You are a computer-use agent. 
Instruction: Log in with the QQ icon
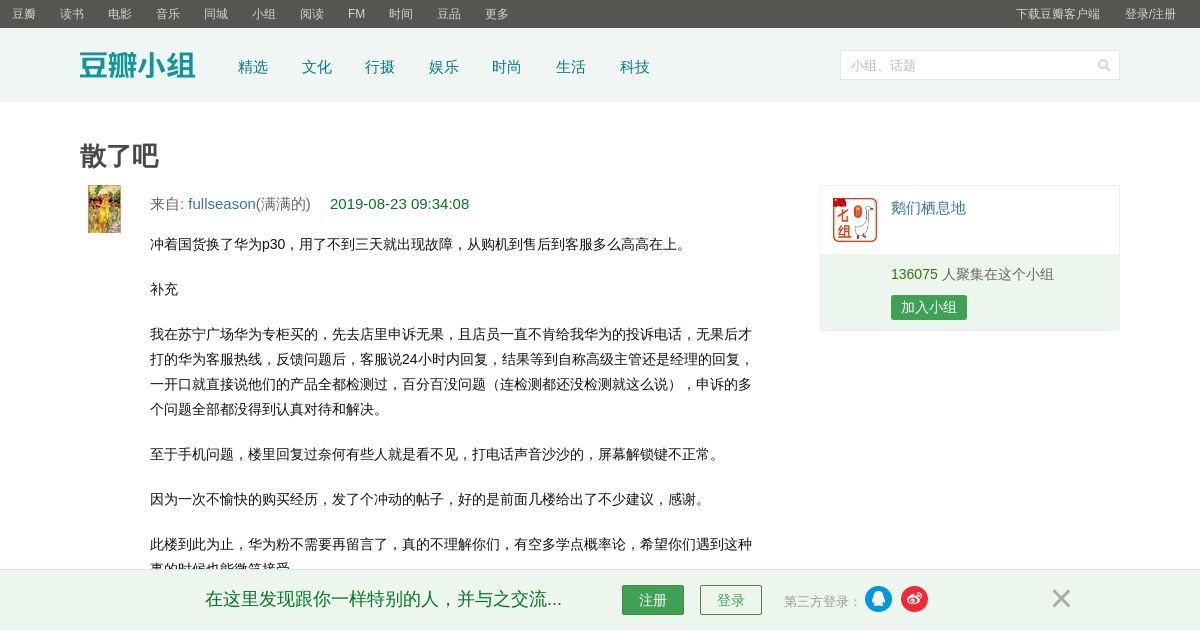[x=878, y=599]
